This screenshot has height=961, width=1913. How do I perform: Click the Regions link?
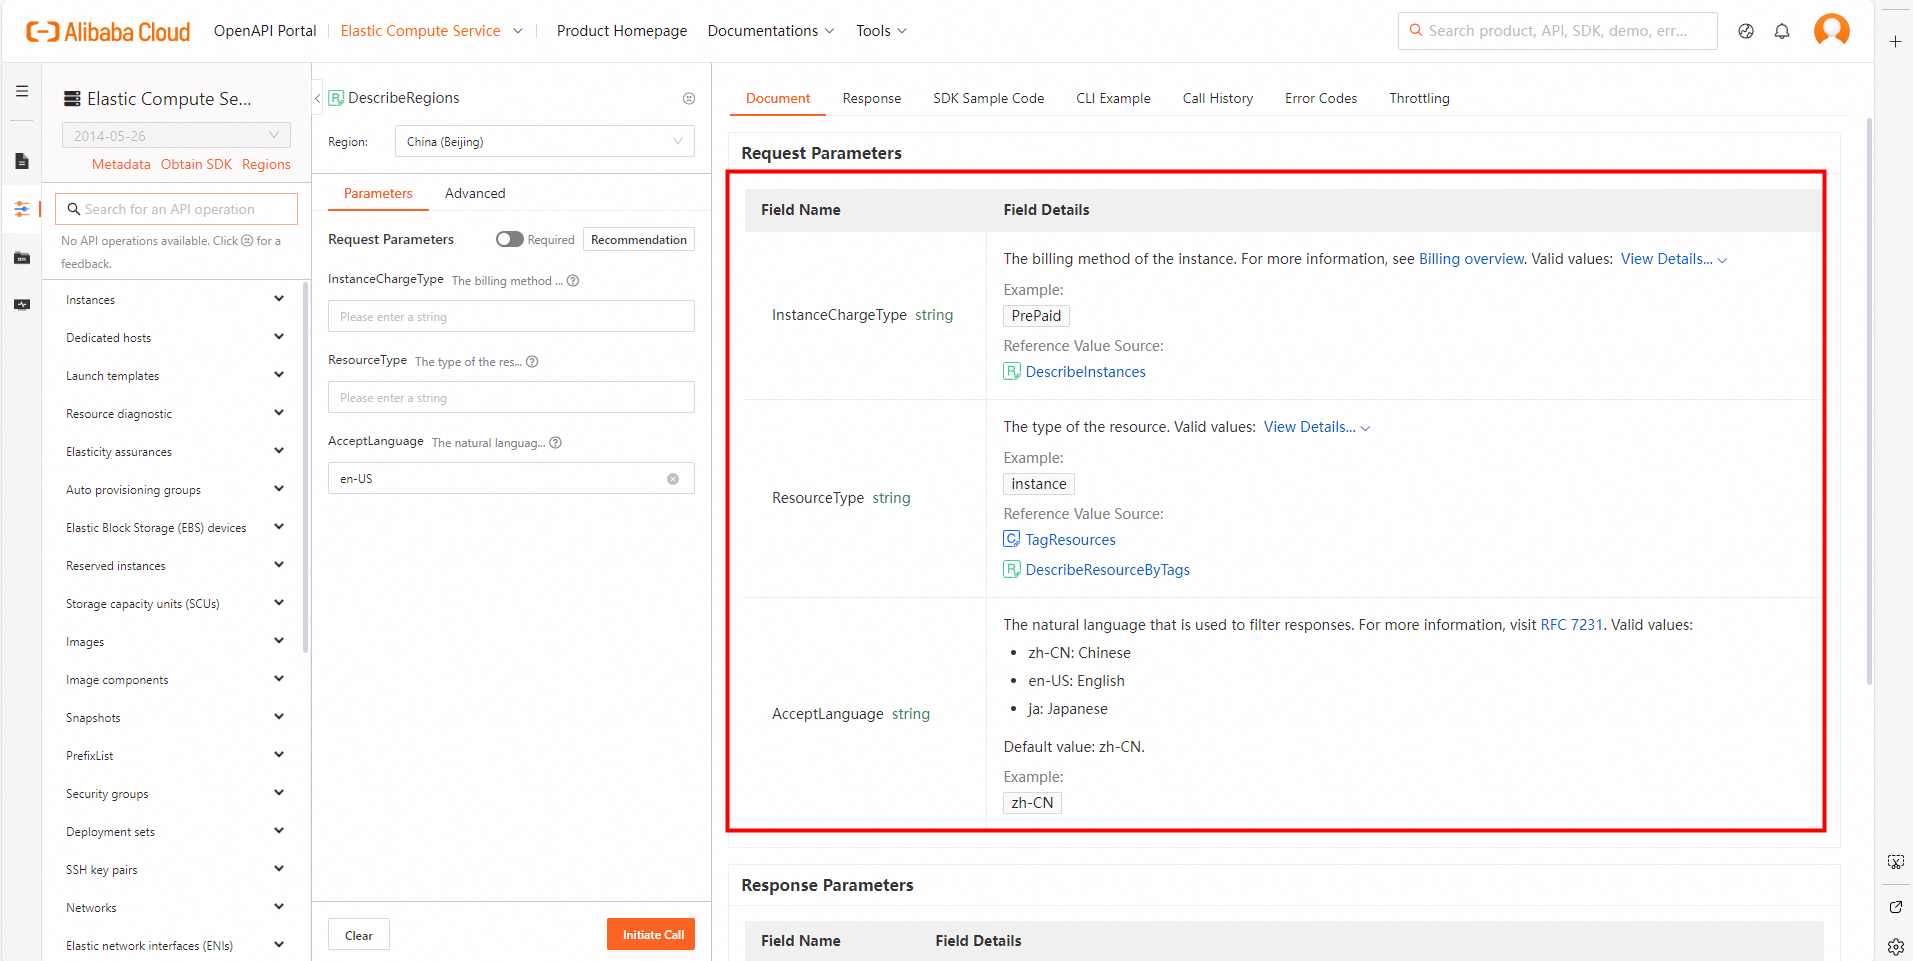tap(266, 164)
